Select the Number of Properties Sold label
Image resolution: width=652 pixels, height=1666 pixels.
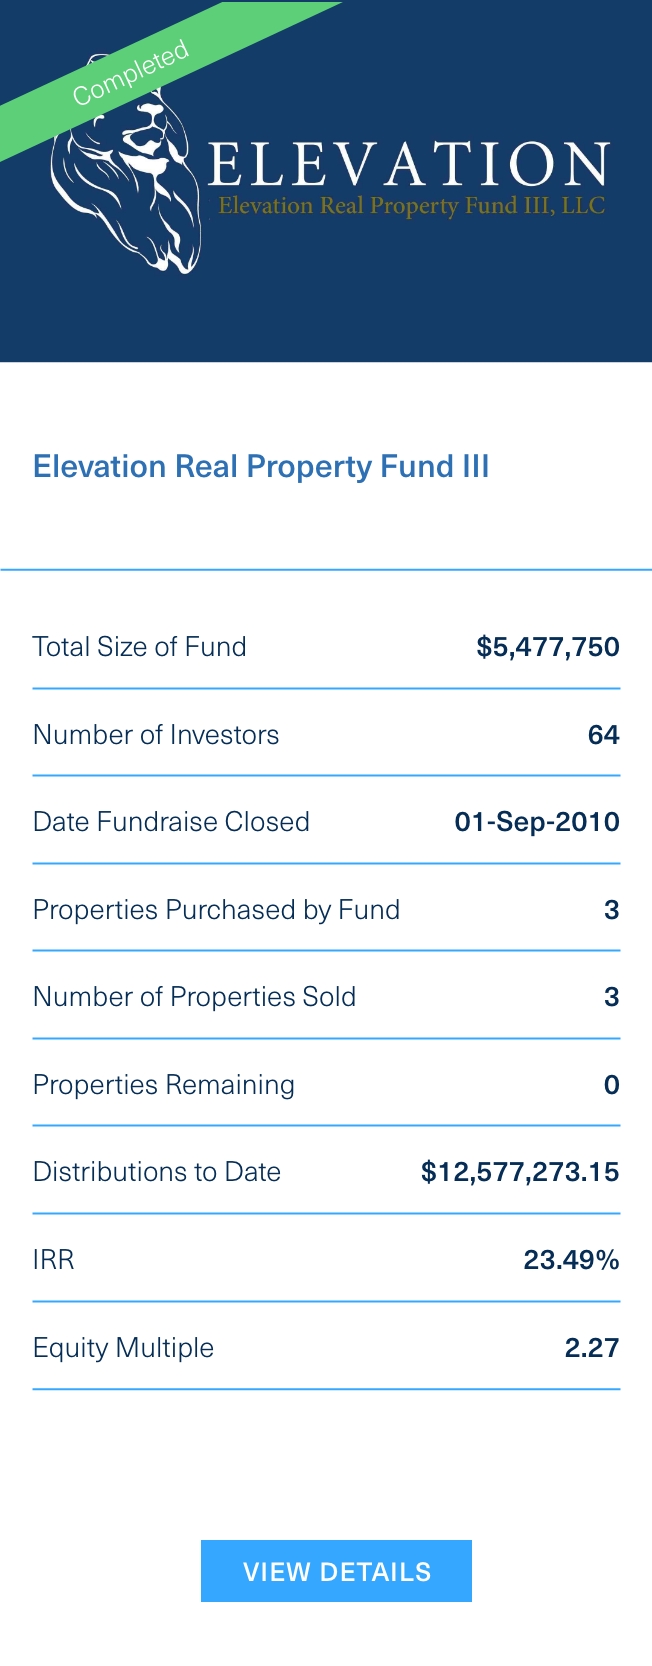pyautogui.click(x=194, y=997)
